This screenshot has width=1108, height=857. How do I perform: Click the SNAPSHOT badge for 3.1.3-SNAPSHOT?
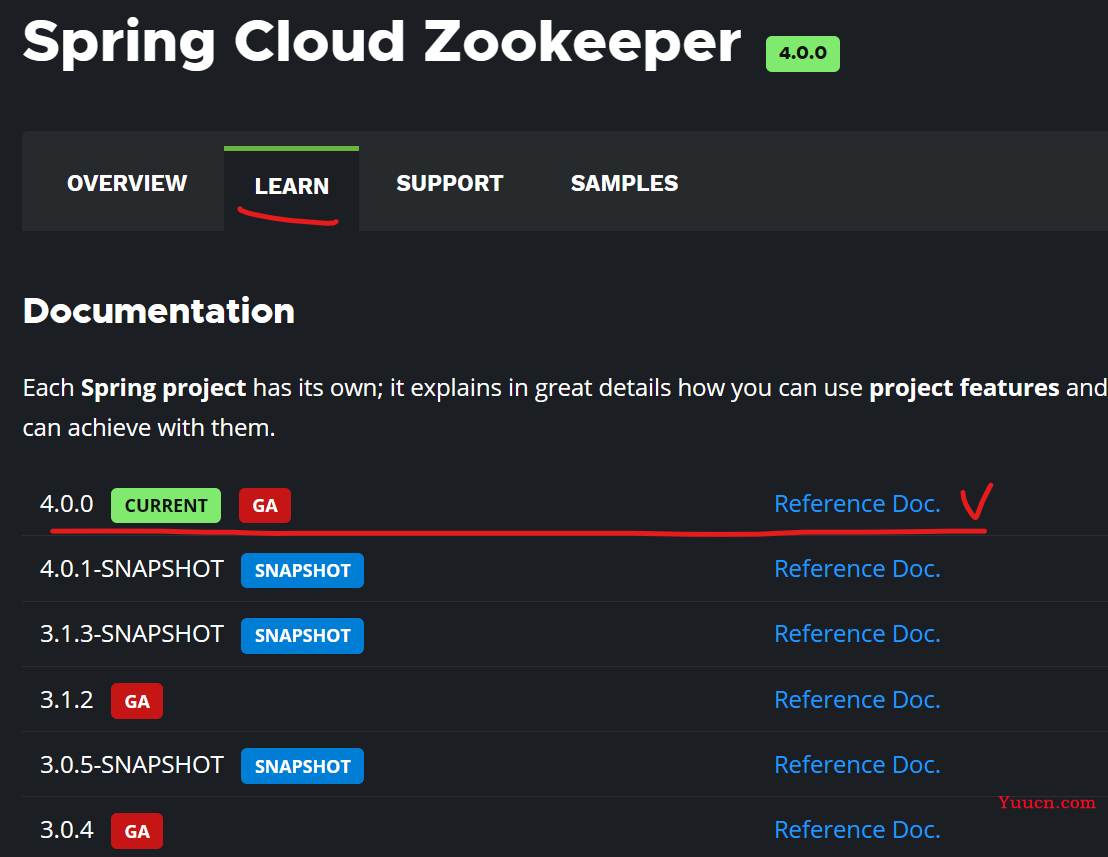tap(302, 636)
